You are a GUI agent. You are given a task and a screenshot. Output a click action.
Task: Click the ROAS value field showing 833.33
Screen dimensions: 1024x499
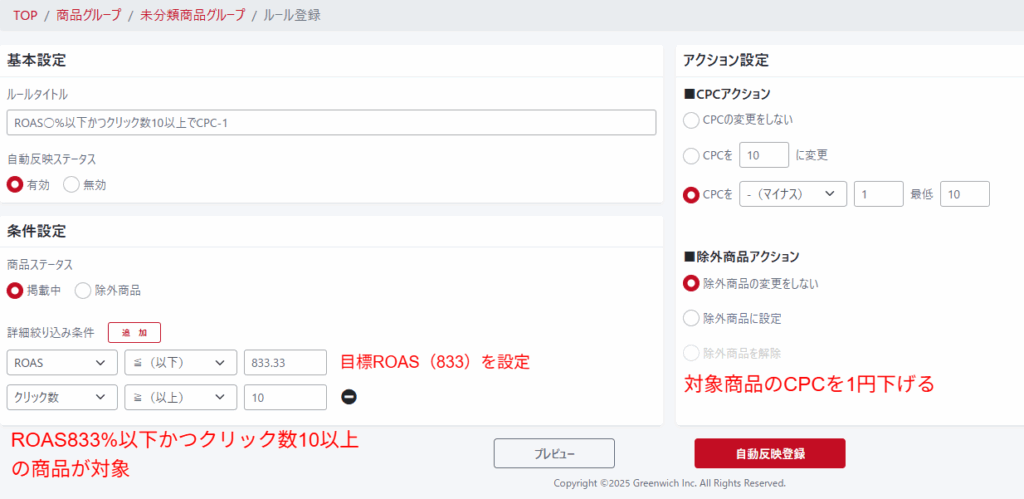tap(285, 362)
